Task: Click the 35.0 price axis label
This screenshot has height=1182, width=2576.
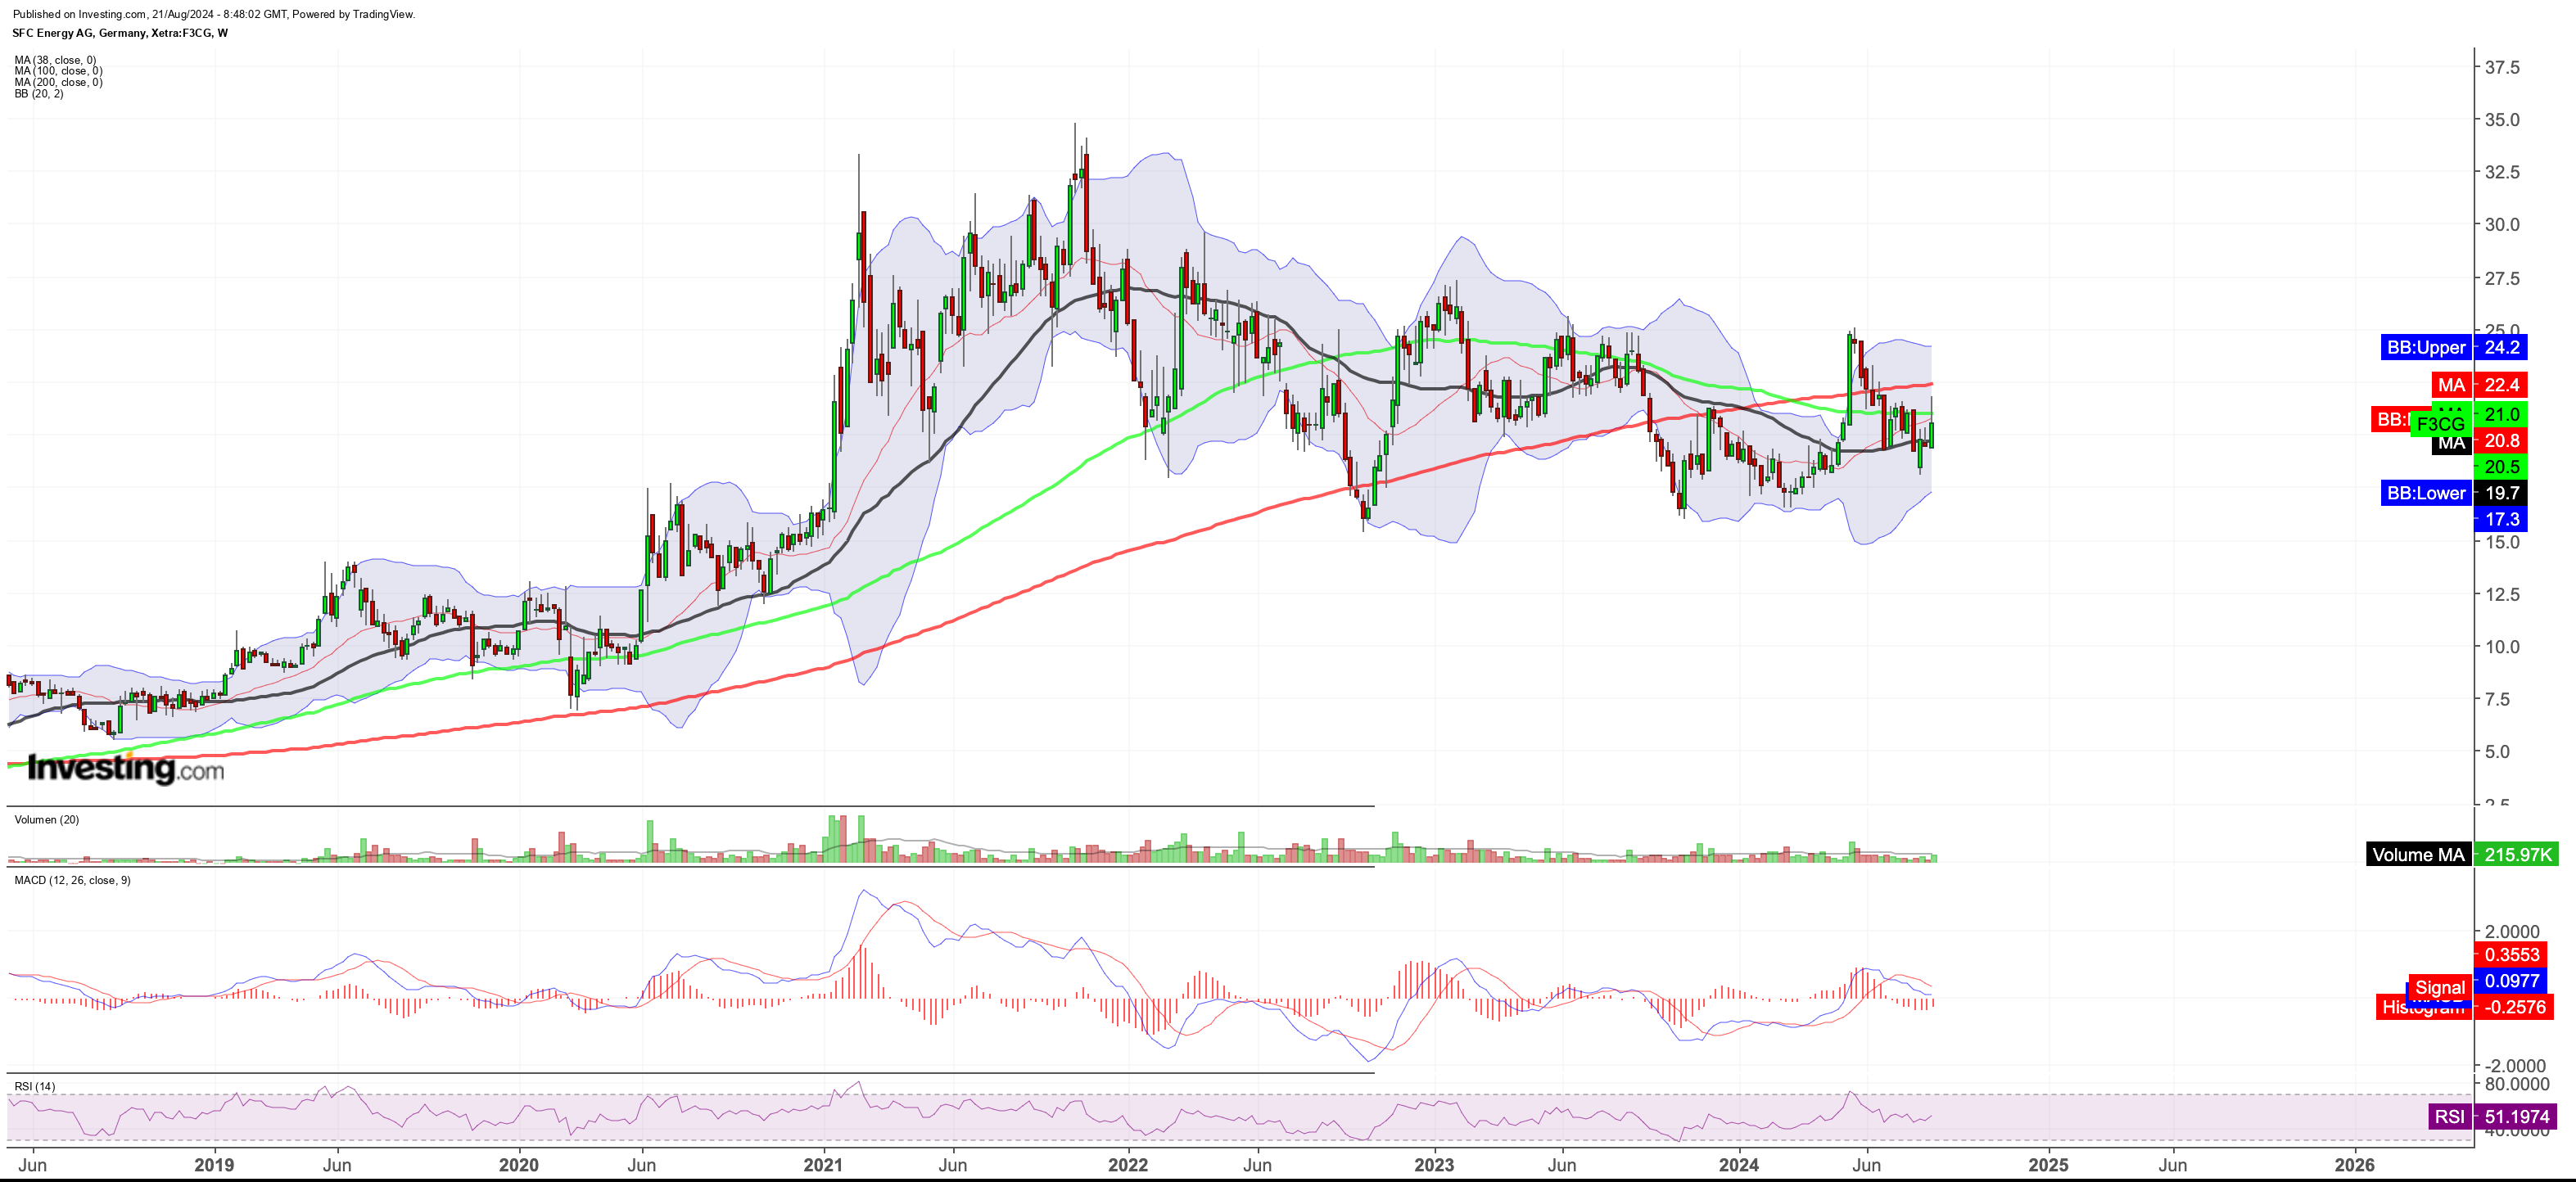Action: click(2502, 119)
